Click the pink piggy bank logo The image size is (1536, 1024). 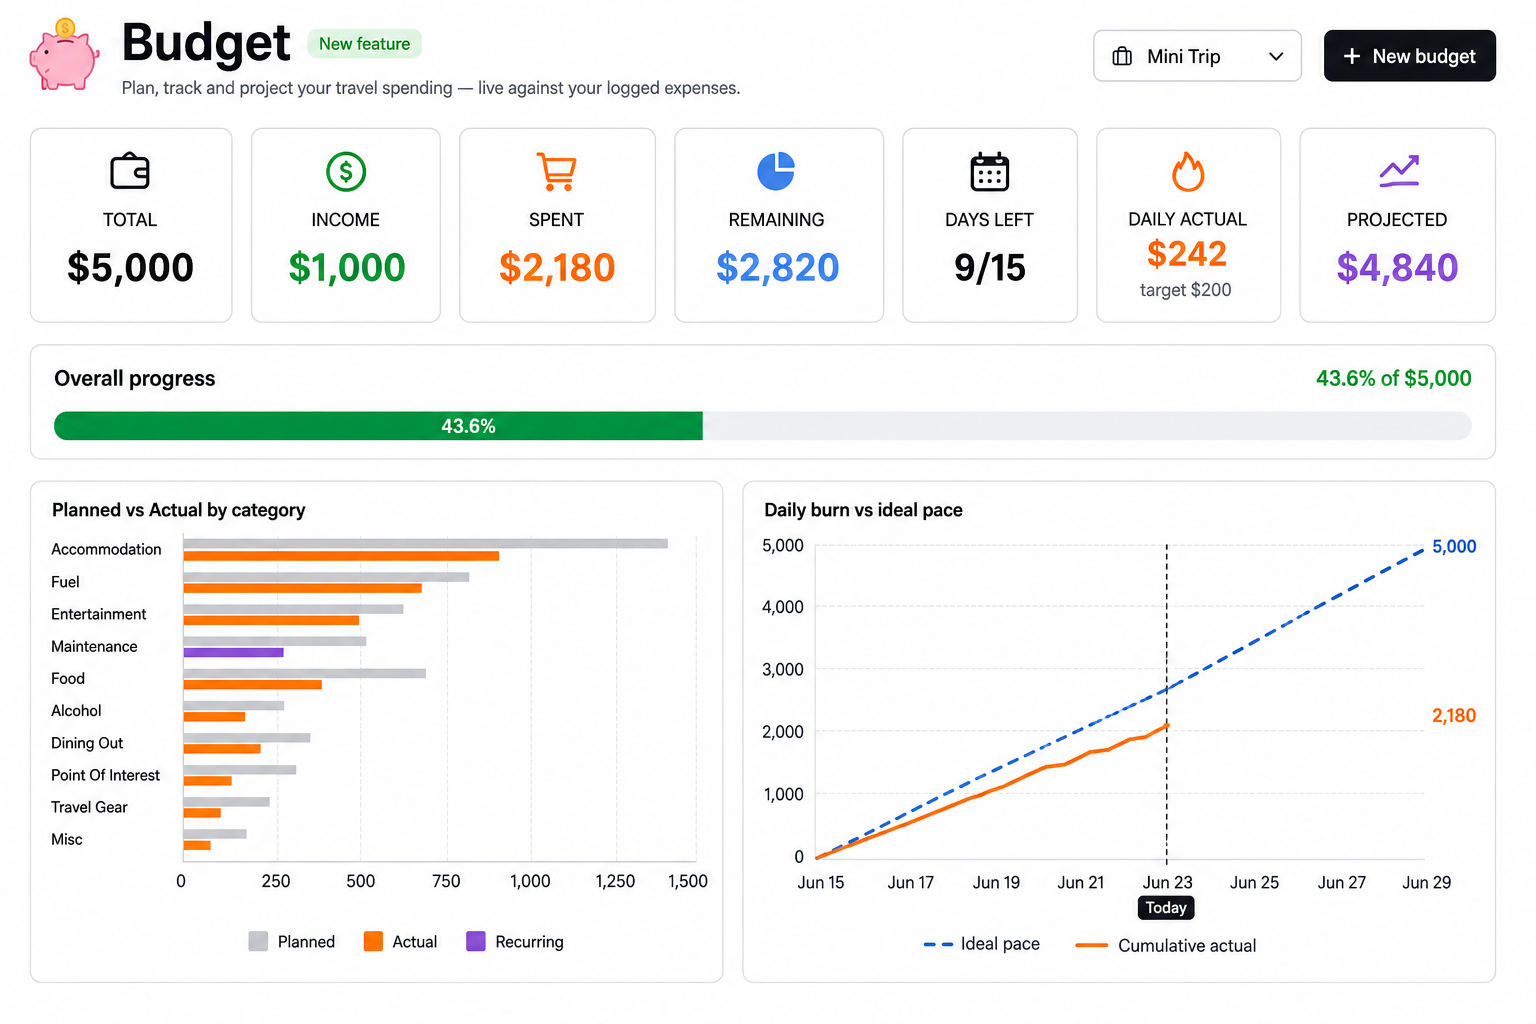point(64,55)
